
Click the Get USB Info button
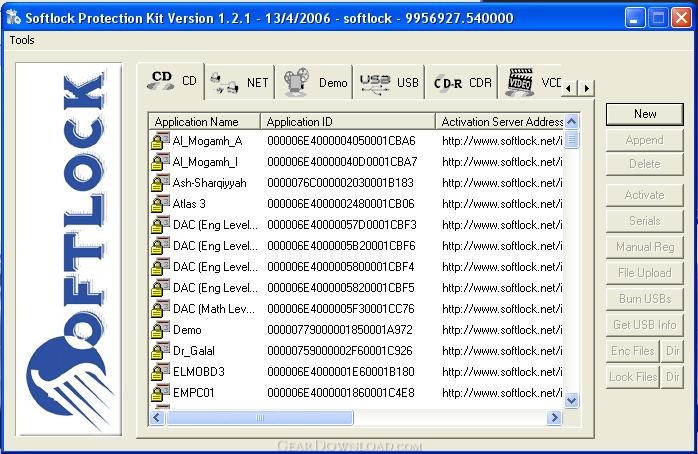(645, 325)
